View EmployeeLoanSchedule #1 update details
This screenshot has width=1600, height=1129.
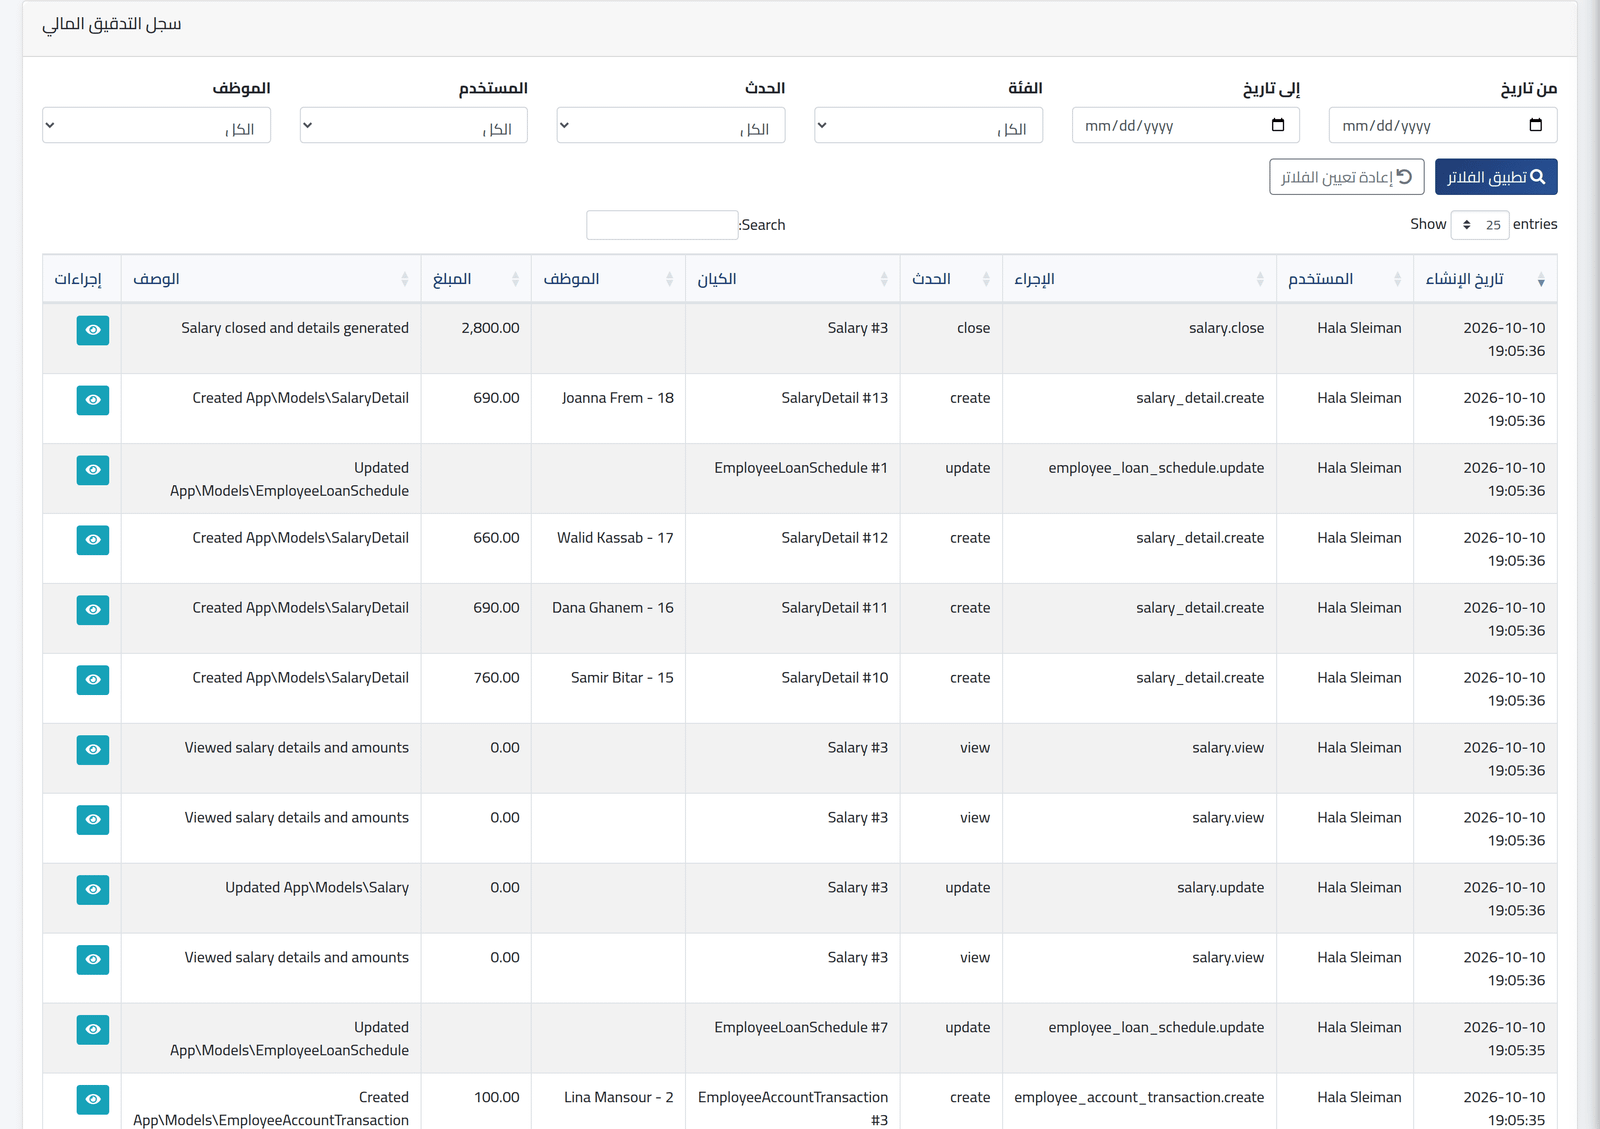click(93, 470)
